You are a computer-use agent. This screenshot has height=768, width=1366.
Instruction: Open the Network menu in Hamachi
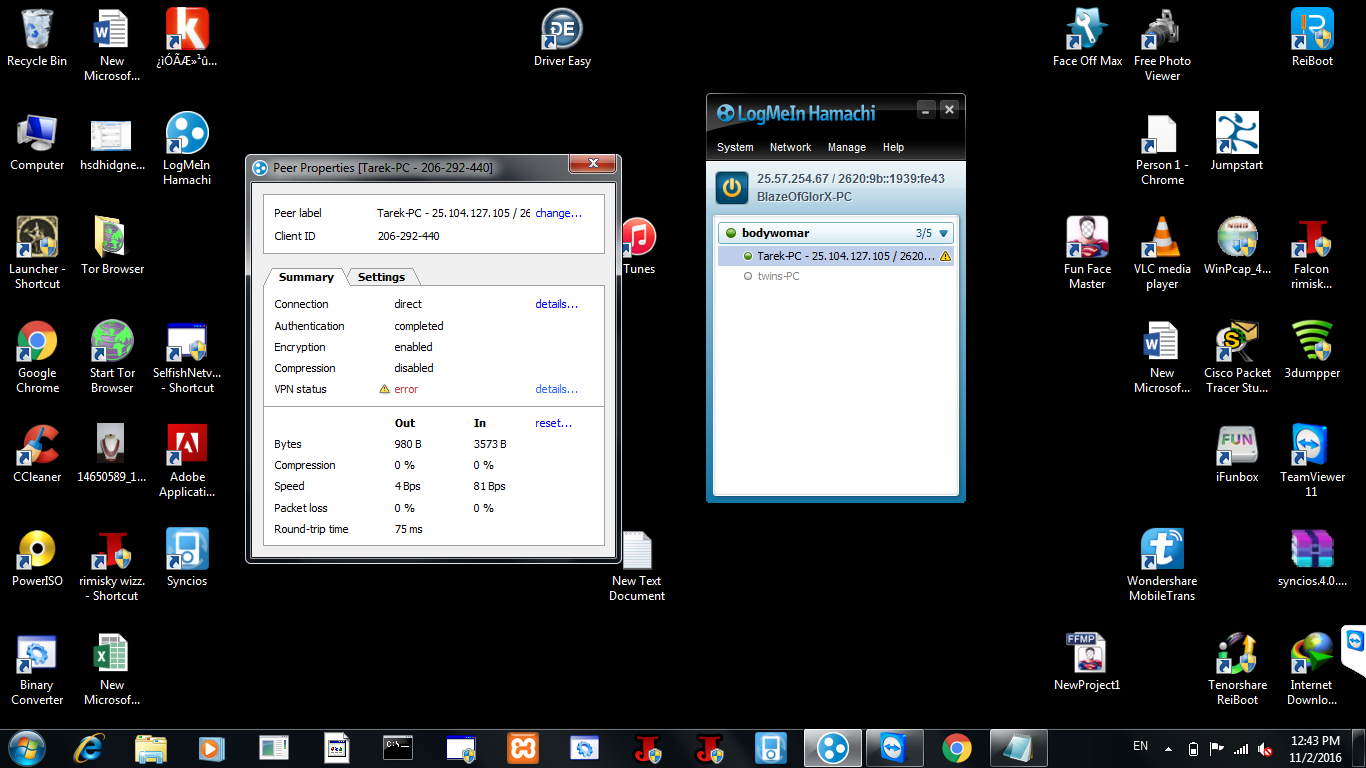(x=790, y=147)
